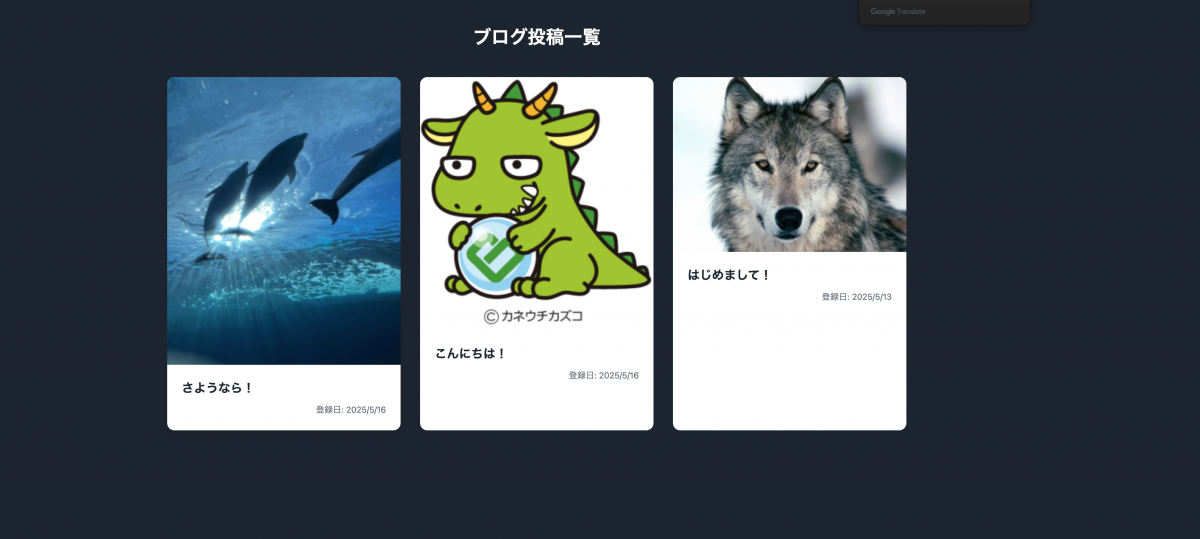1200x539 pixels.
Task: Select the dragon card's 登録日: 2025/5/16 date
Action: (603, 376)
